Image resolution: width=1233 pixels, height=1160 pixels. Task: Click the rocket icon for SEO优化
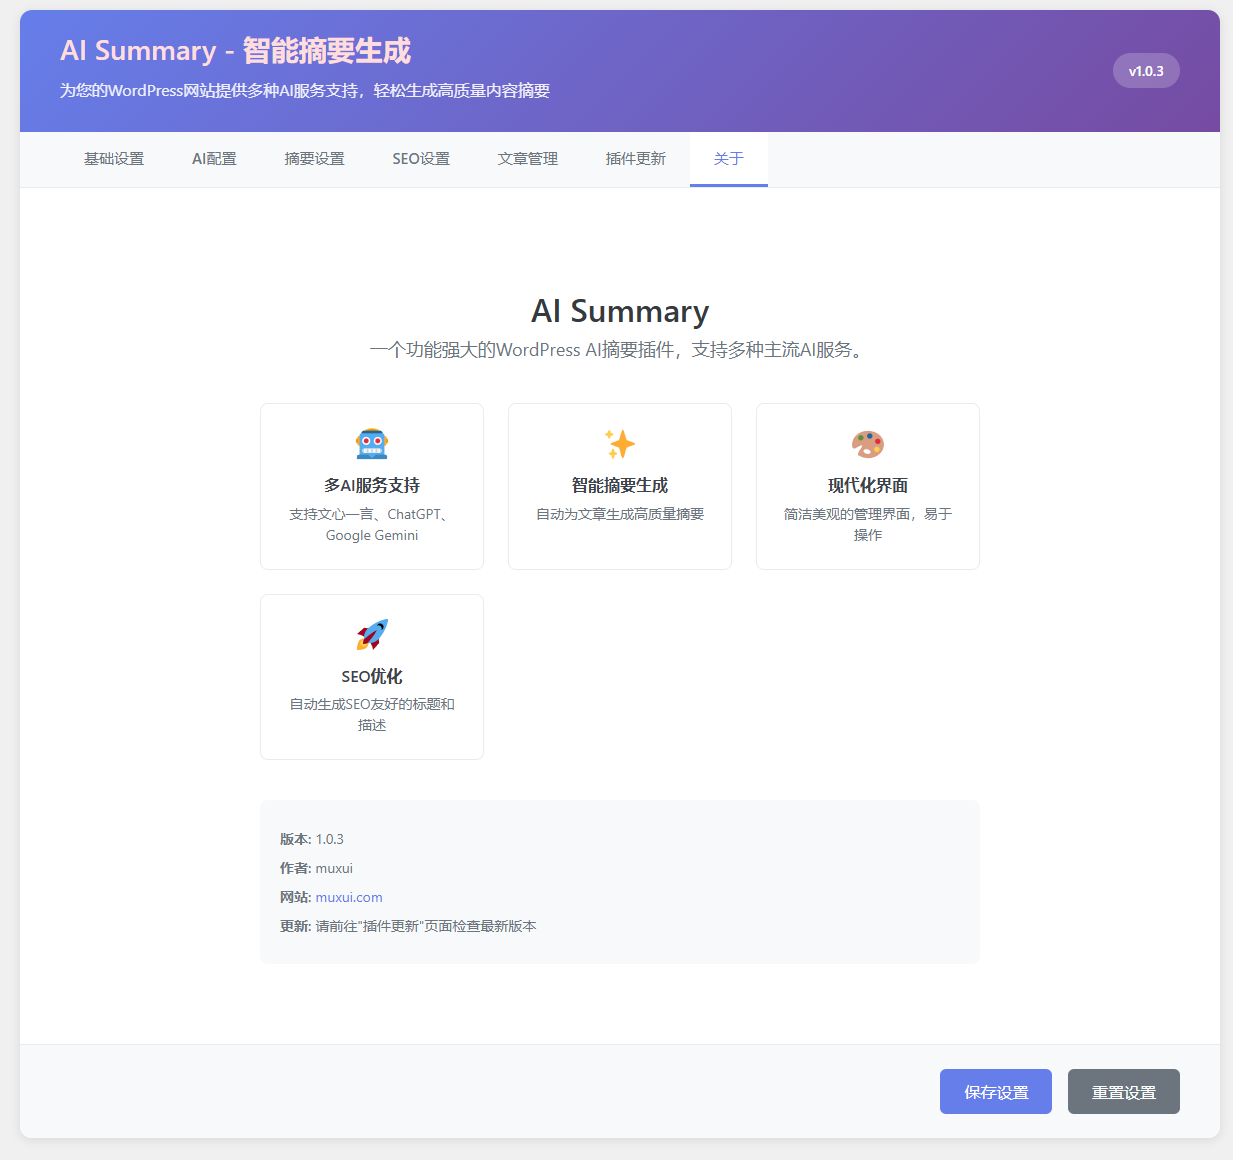(x=371, y=633)
